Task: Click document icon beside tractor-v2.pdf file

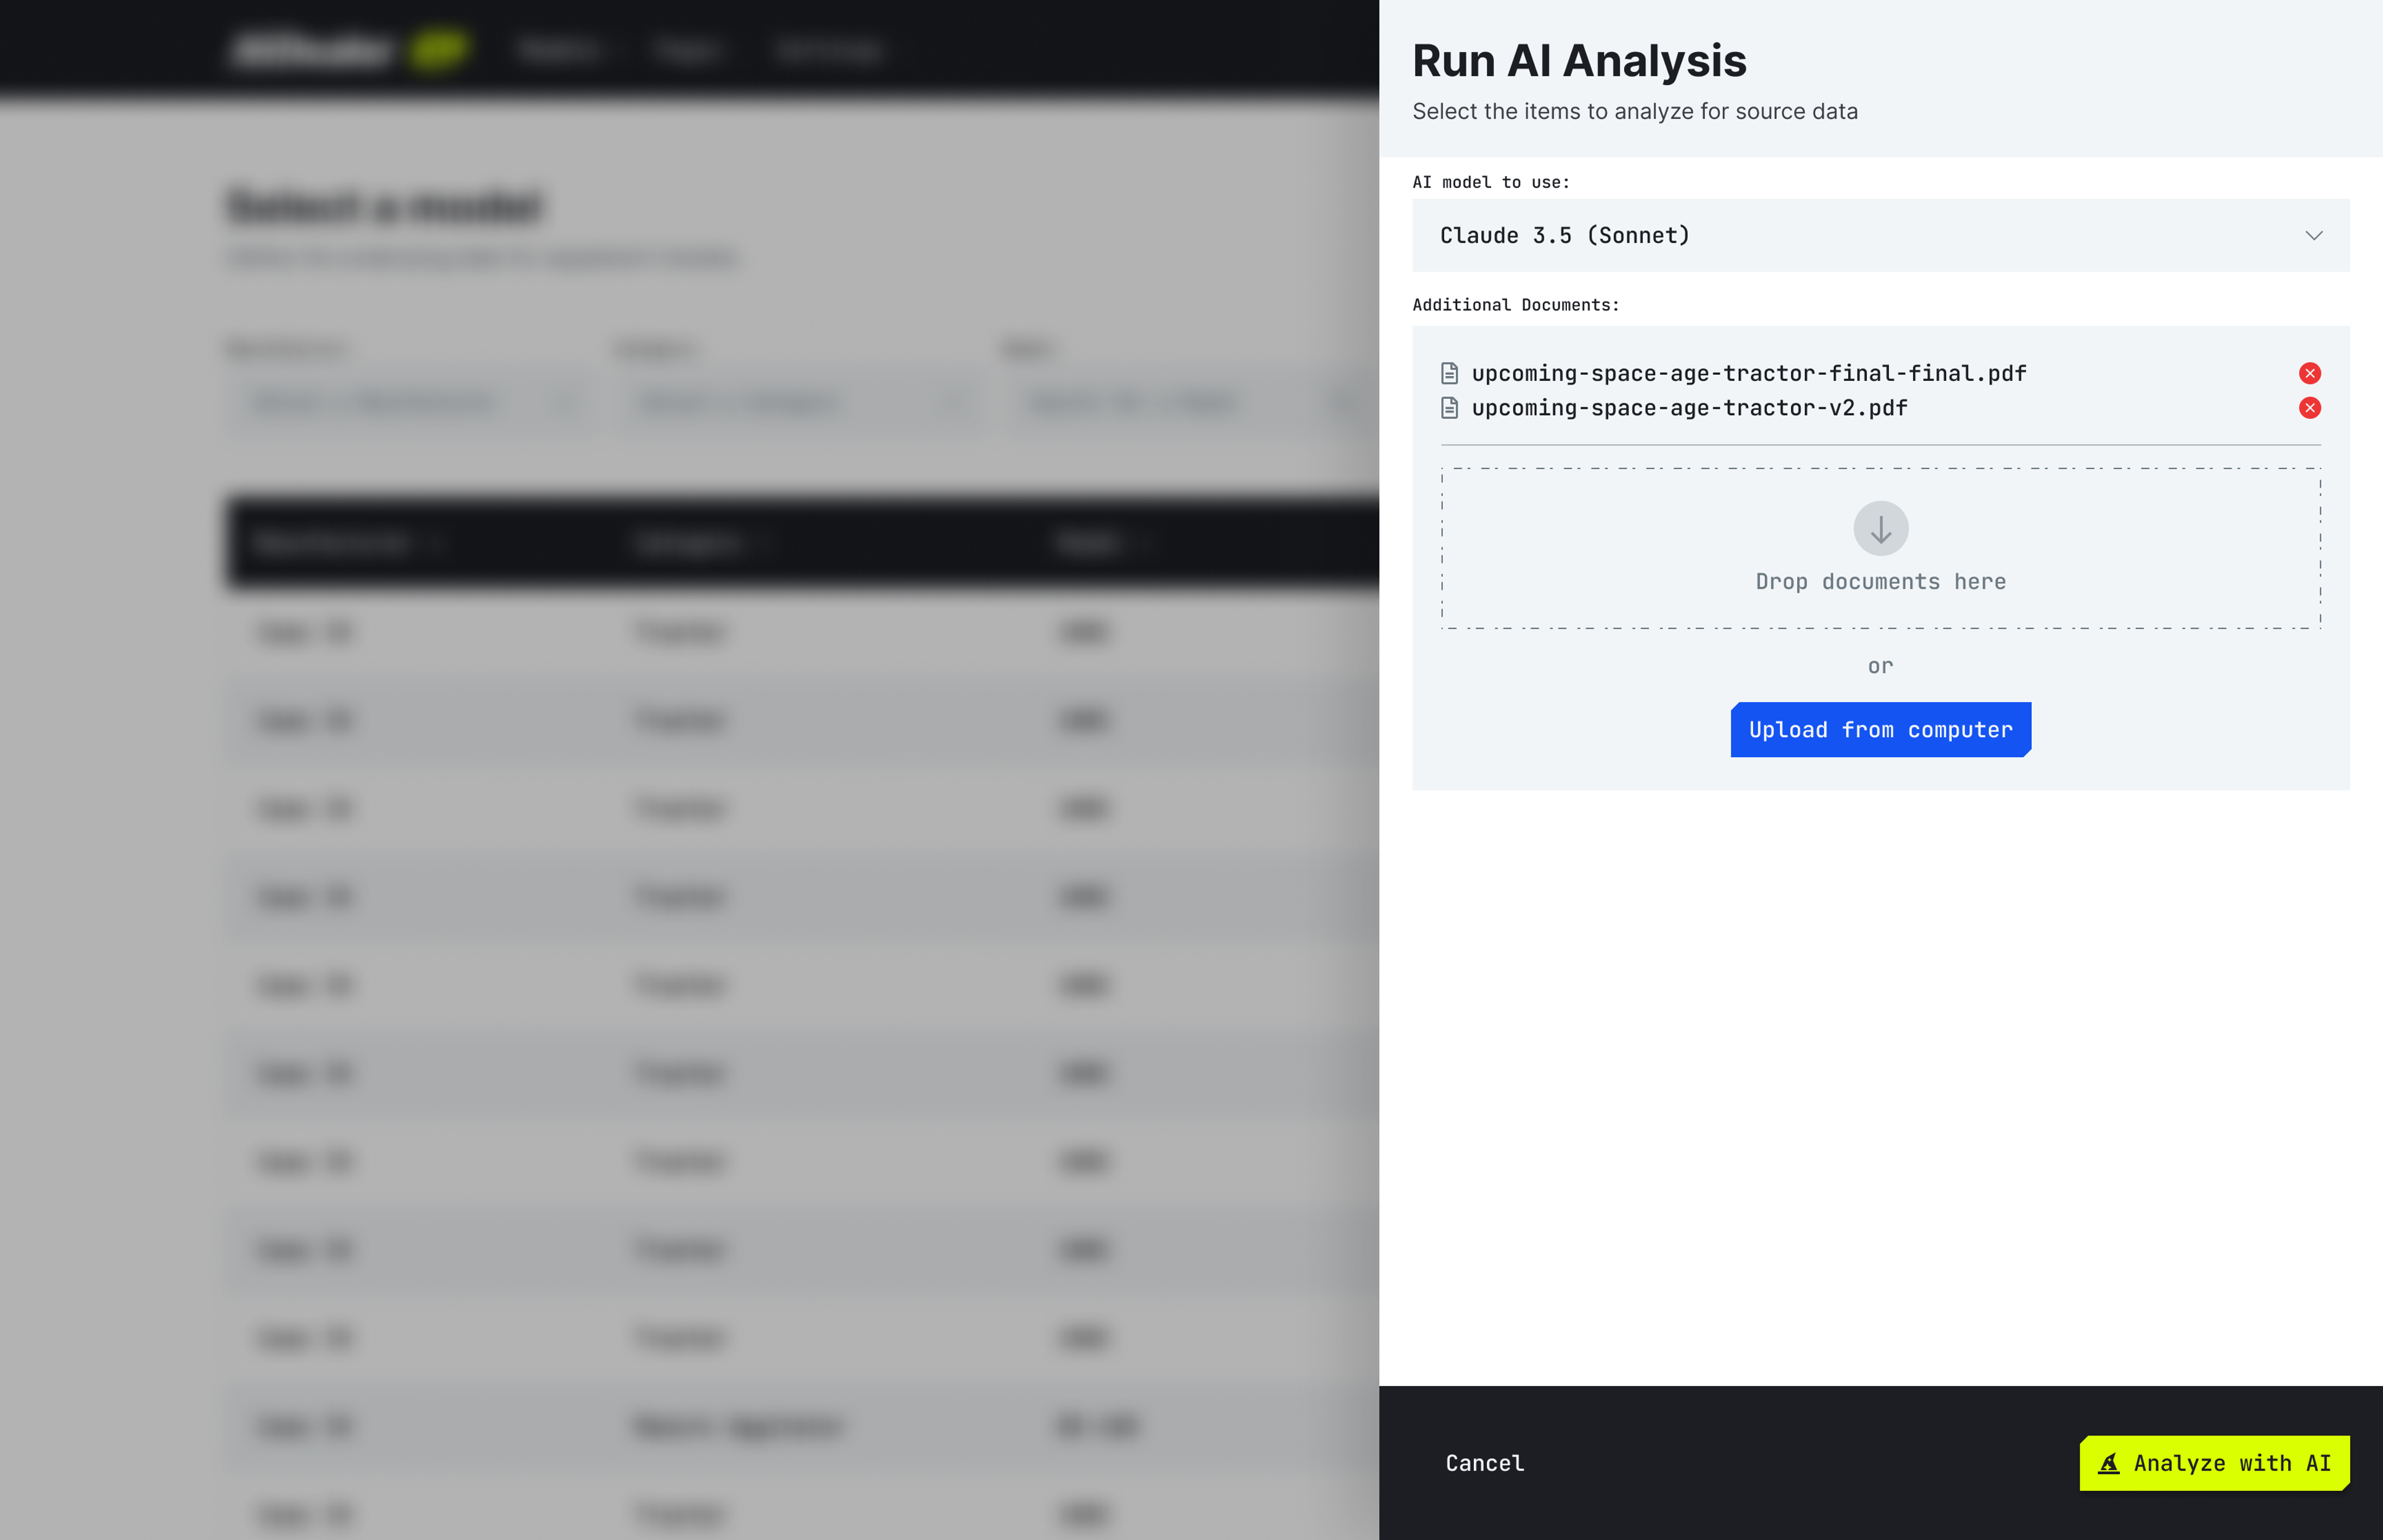Action: pyautogui.click(x=1449, y=408)
